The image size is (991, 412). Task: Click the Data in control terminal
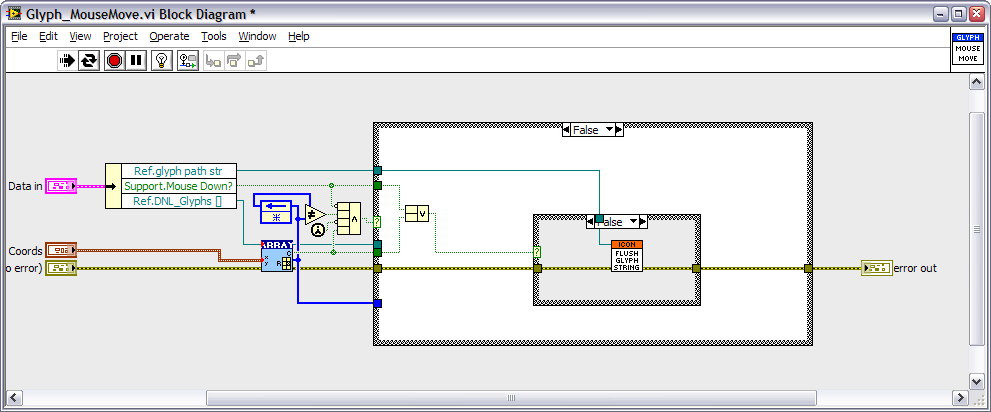pos(61,186)
